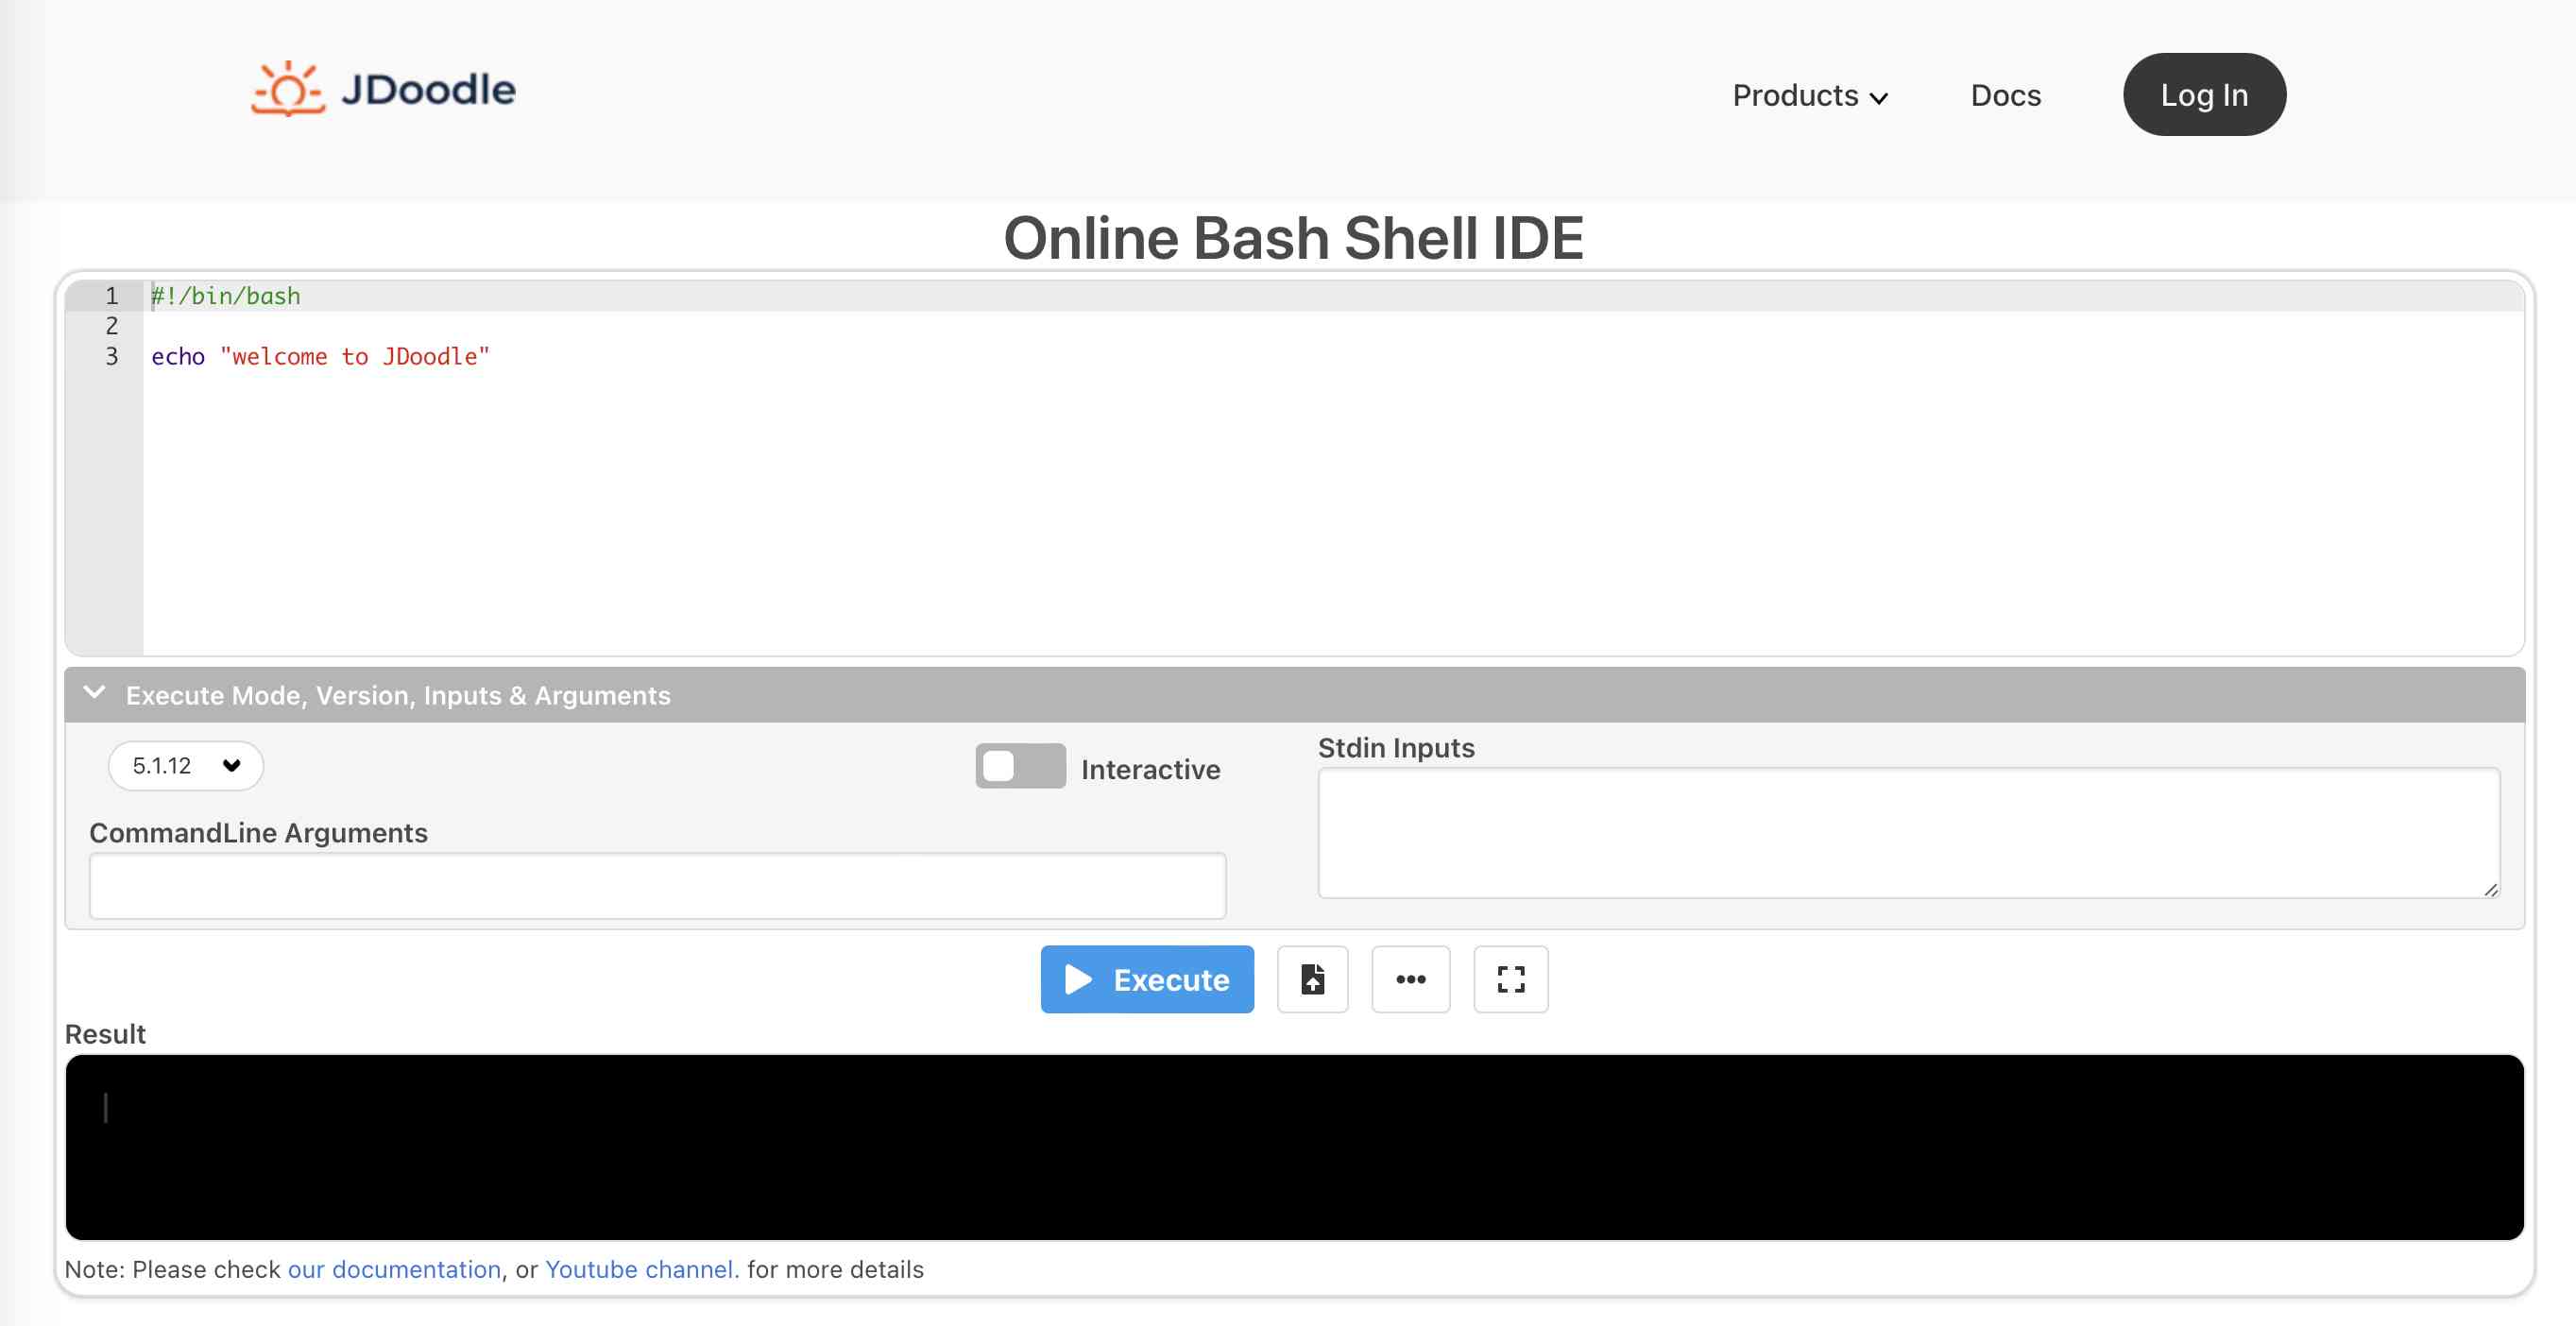Click the echo line in code editor
This screenshot has height=1326, width=2576.
click(x=320, y=357)
